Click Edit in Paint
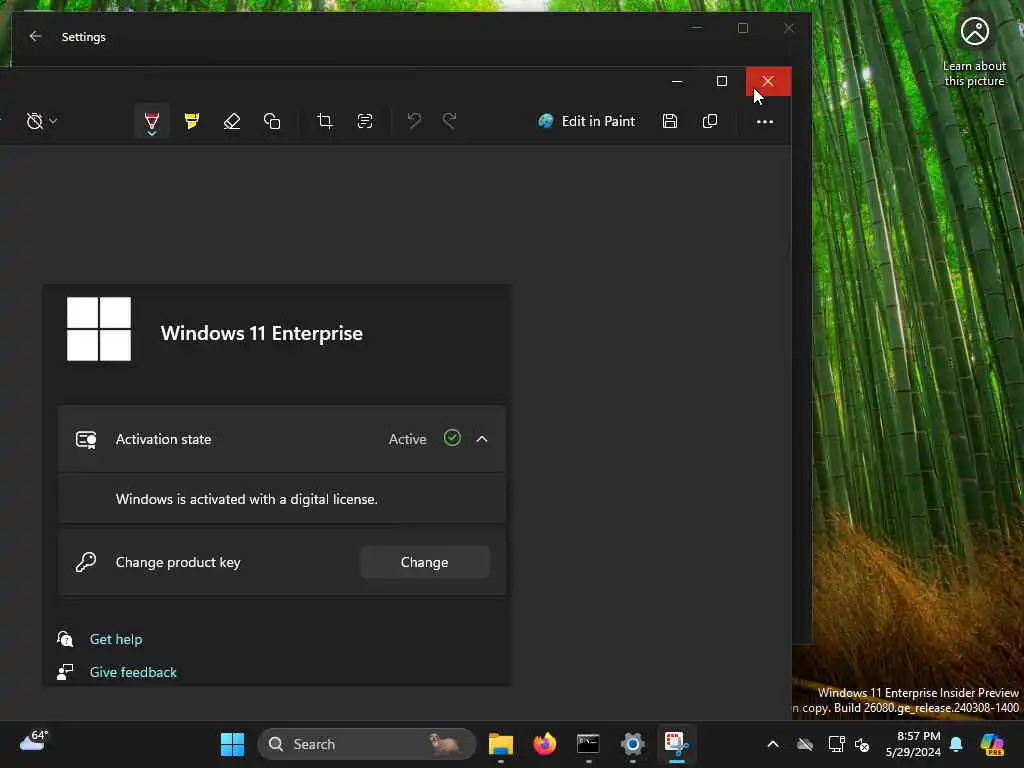 click(x=586, y=121)
